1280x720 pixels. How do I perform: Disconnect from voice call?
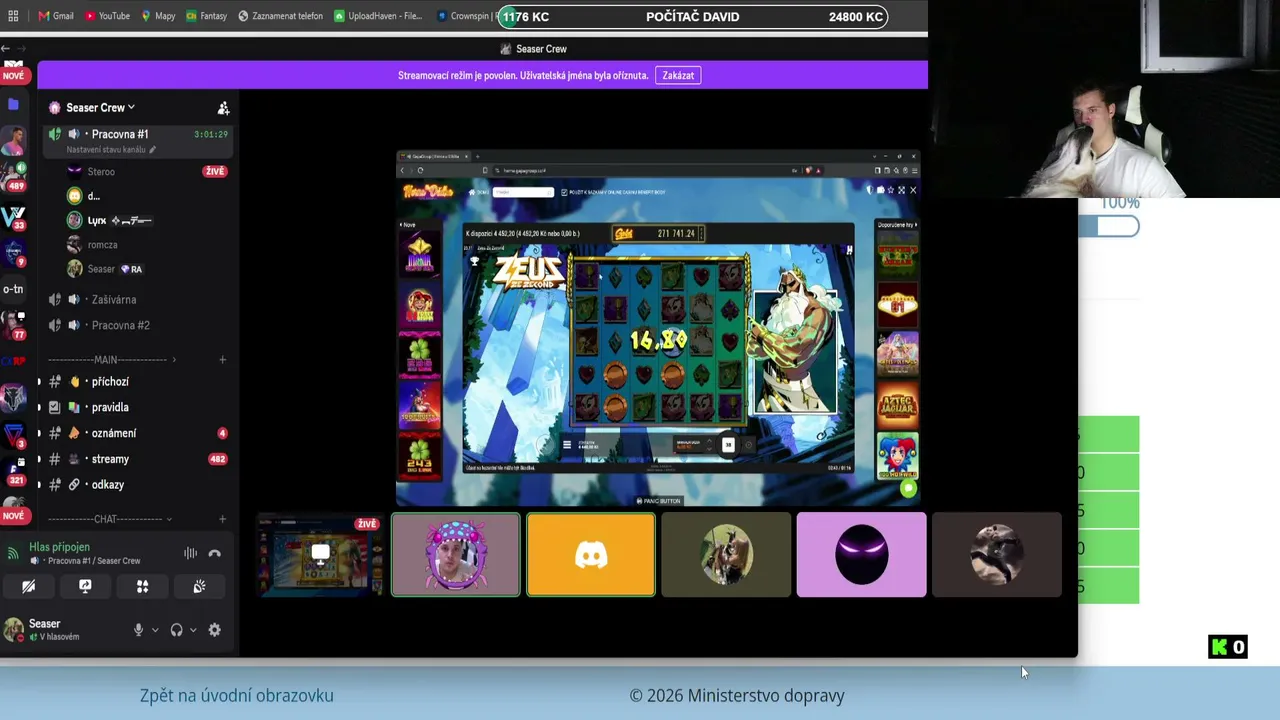215,553
